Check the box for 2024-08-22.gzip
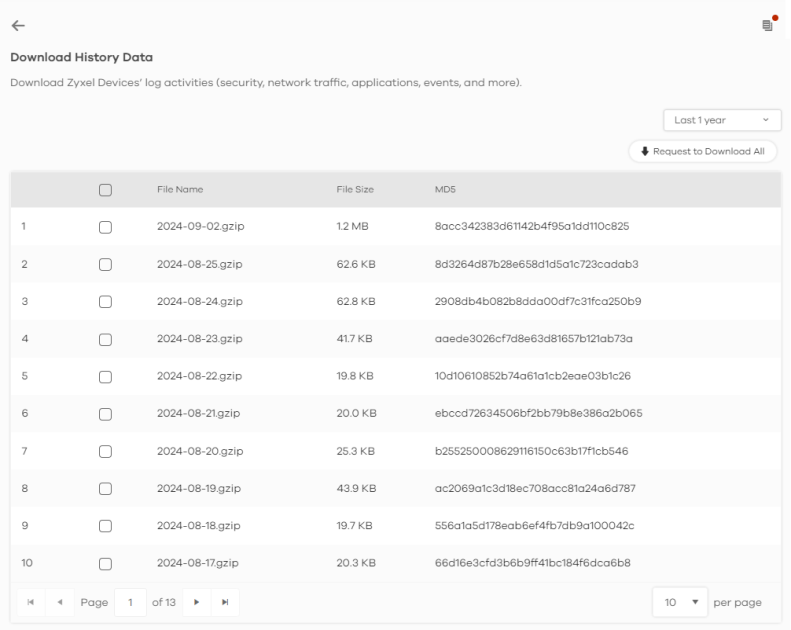 [105, 376]
